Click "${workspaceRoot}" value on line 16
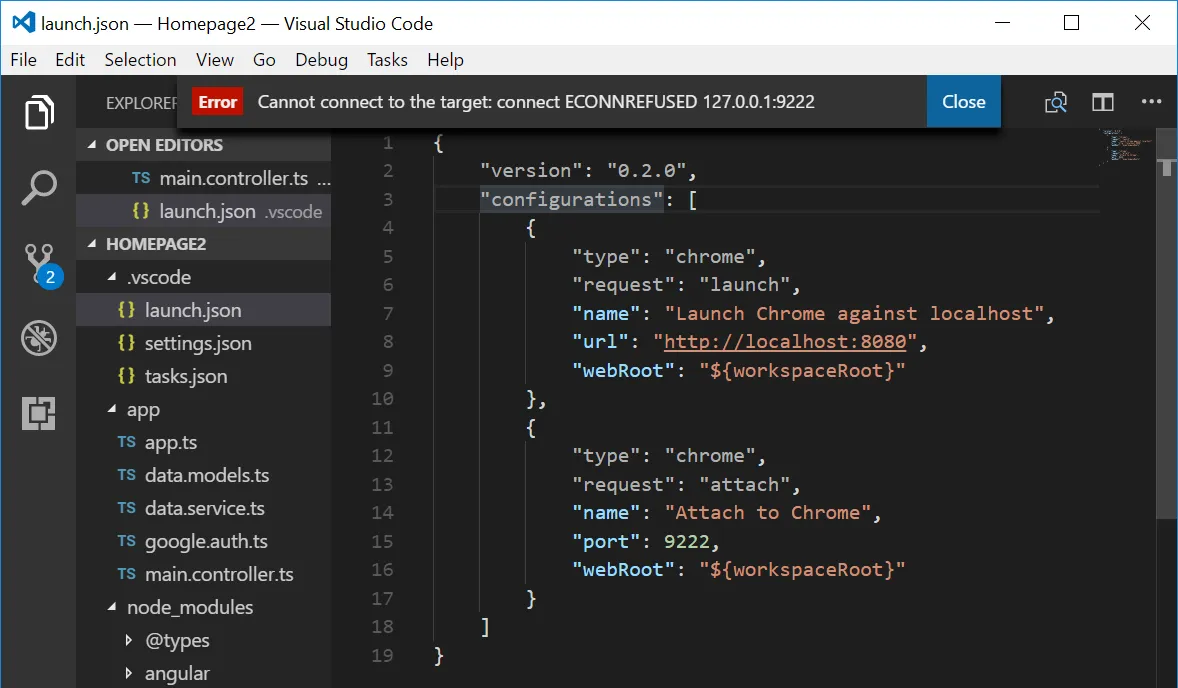This screenshot has height=688, width=1178. (802, 570)
